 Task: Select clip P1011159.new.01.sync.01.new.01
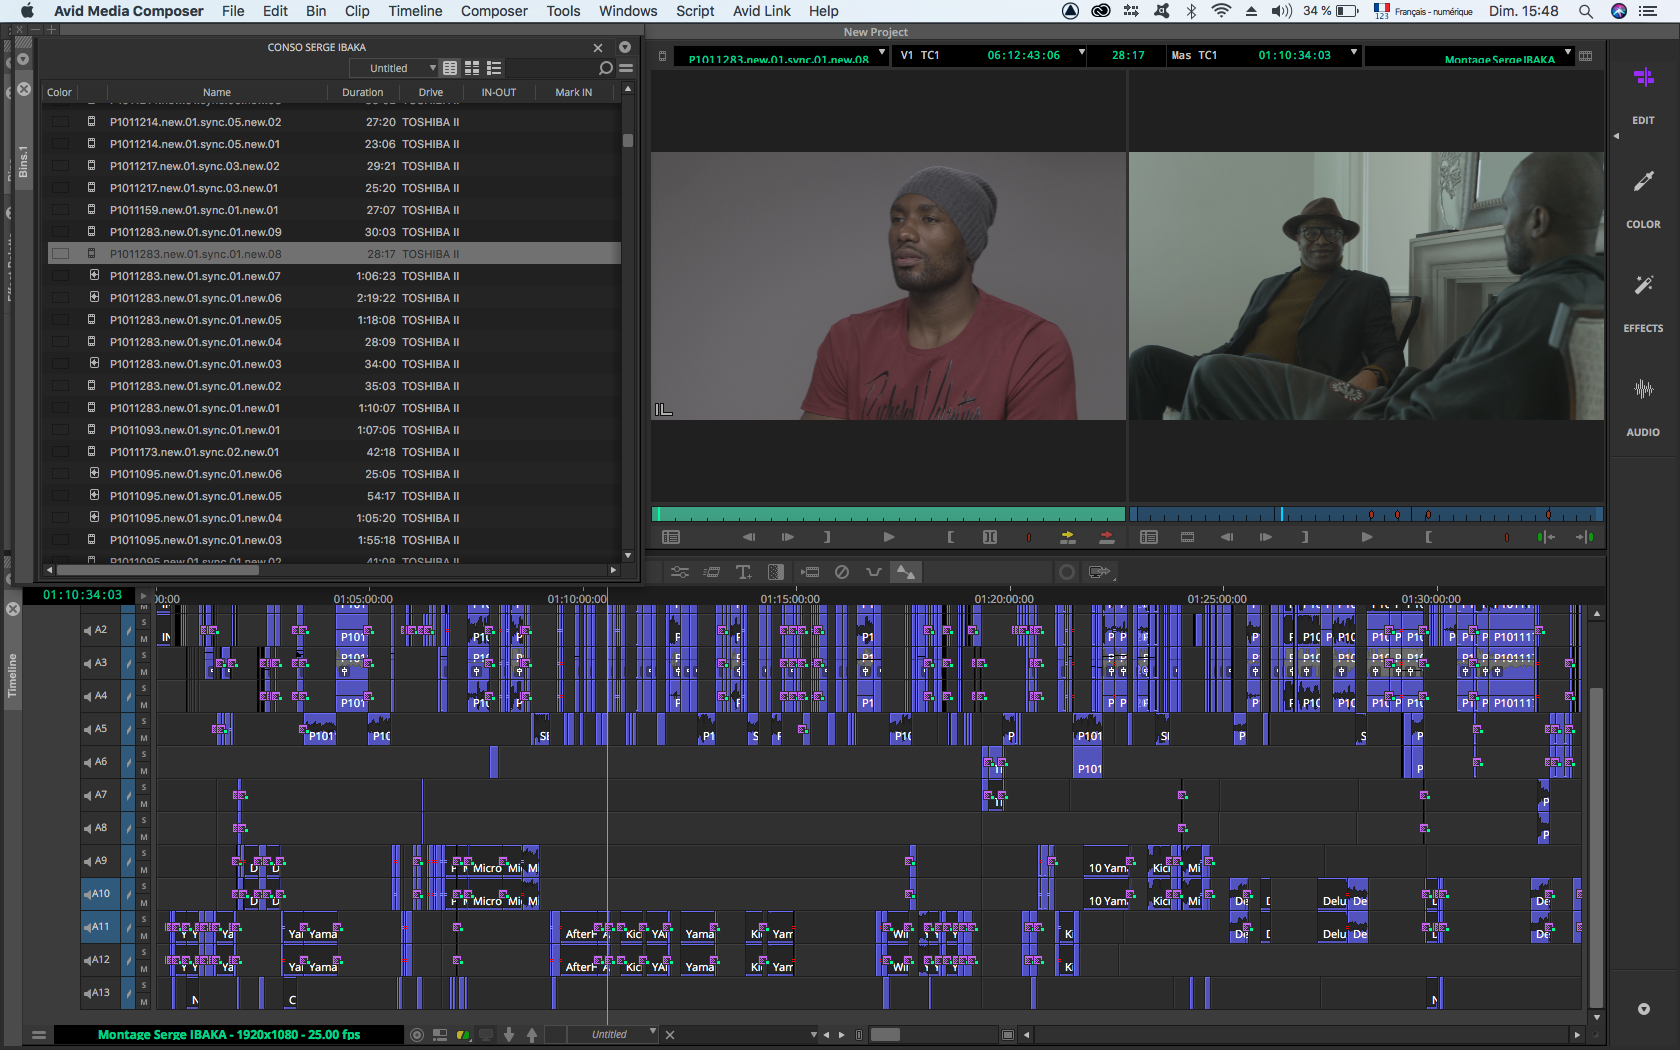(194, 210)
